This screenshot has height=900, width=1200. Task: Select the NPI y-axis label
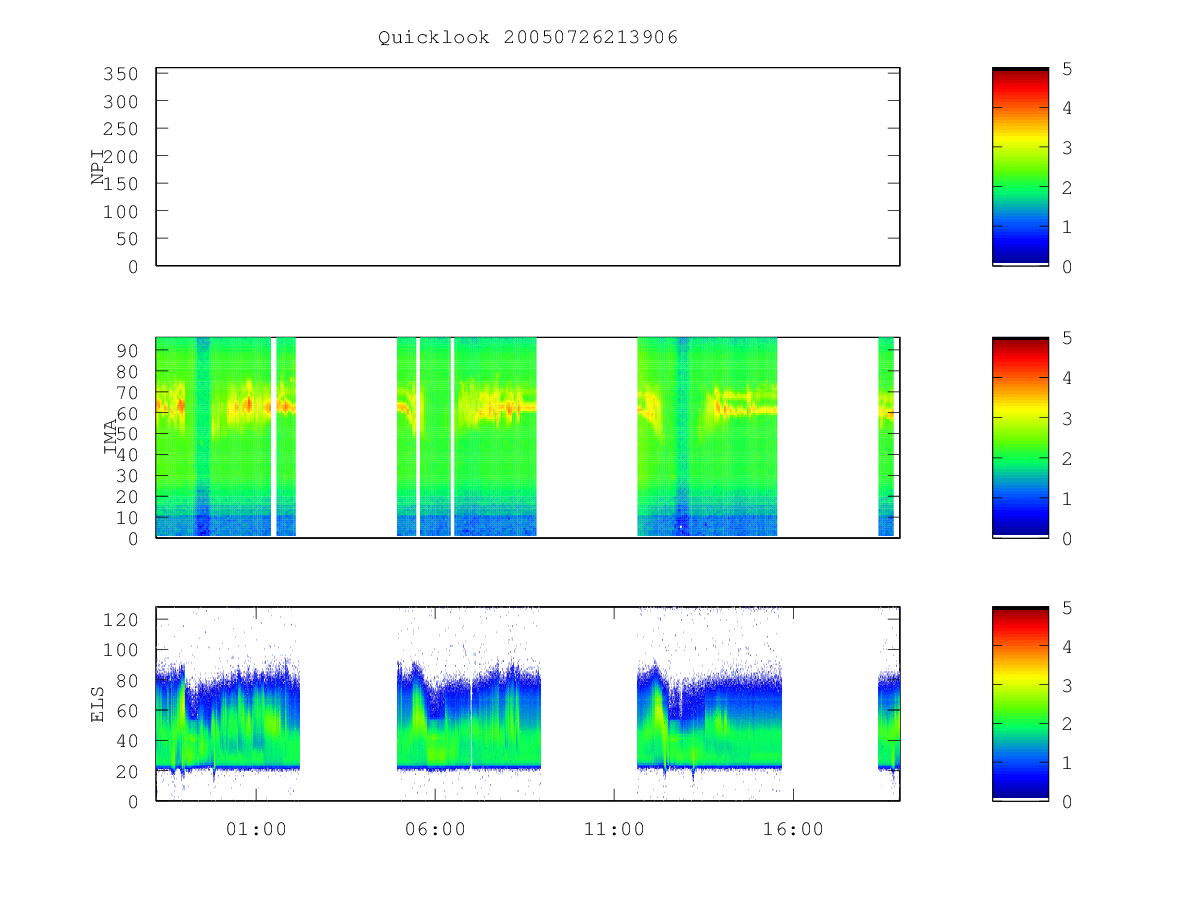pyautogui.click(x=99, y=167)
